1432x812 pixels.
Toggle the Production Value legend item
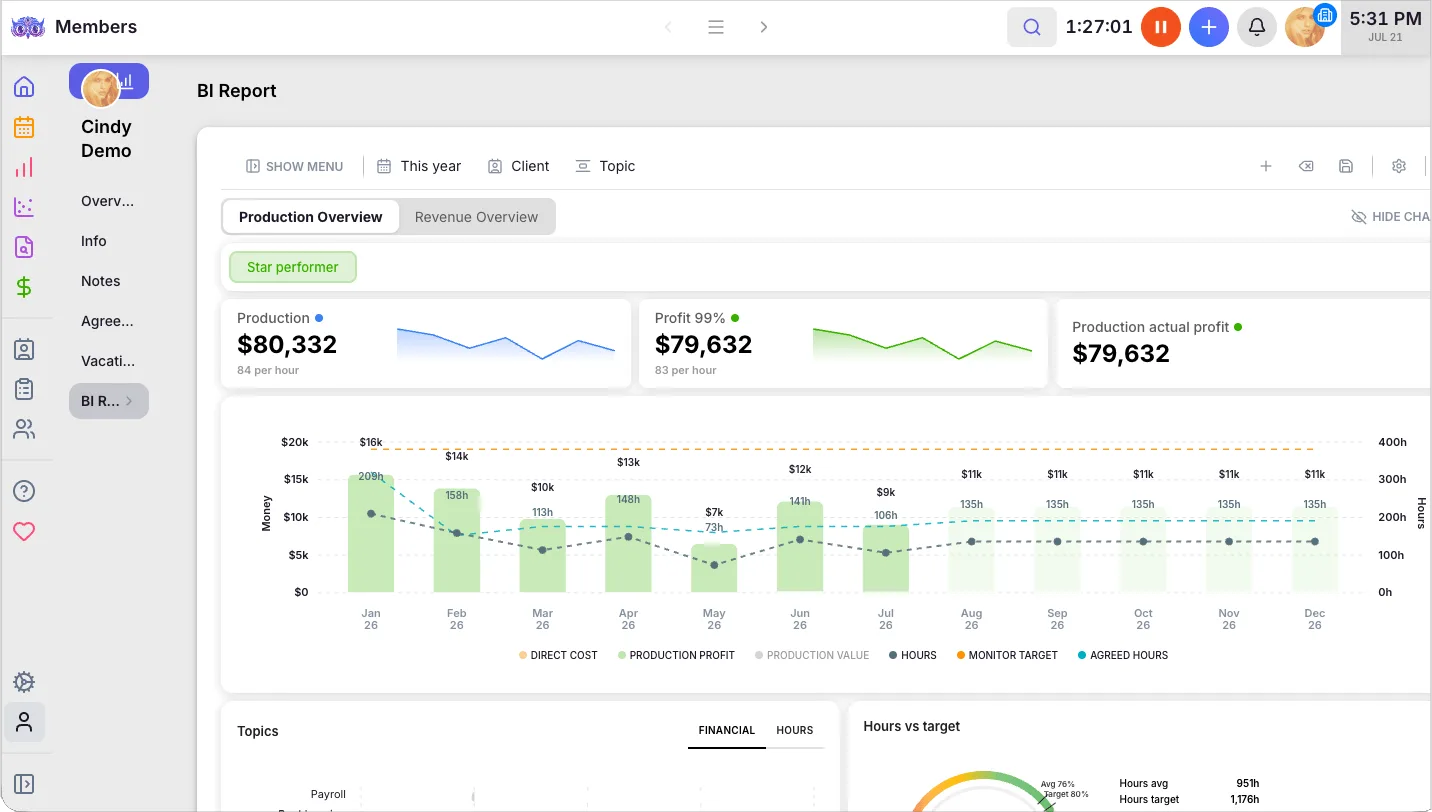tap(811, 655)
